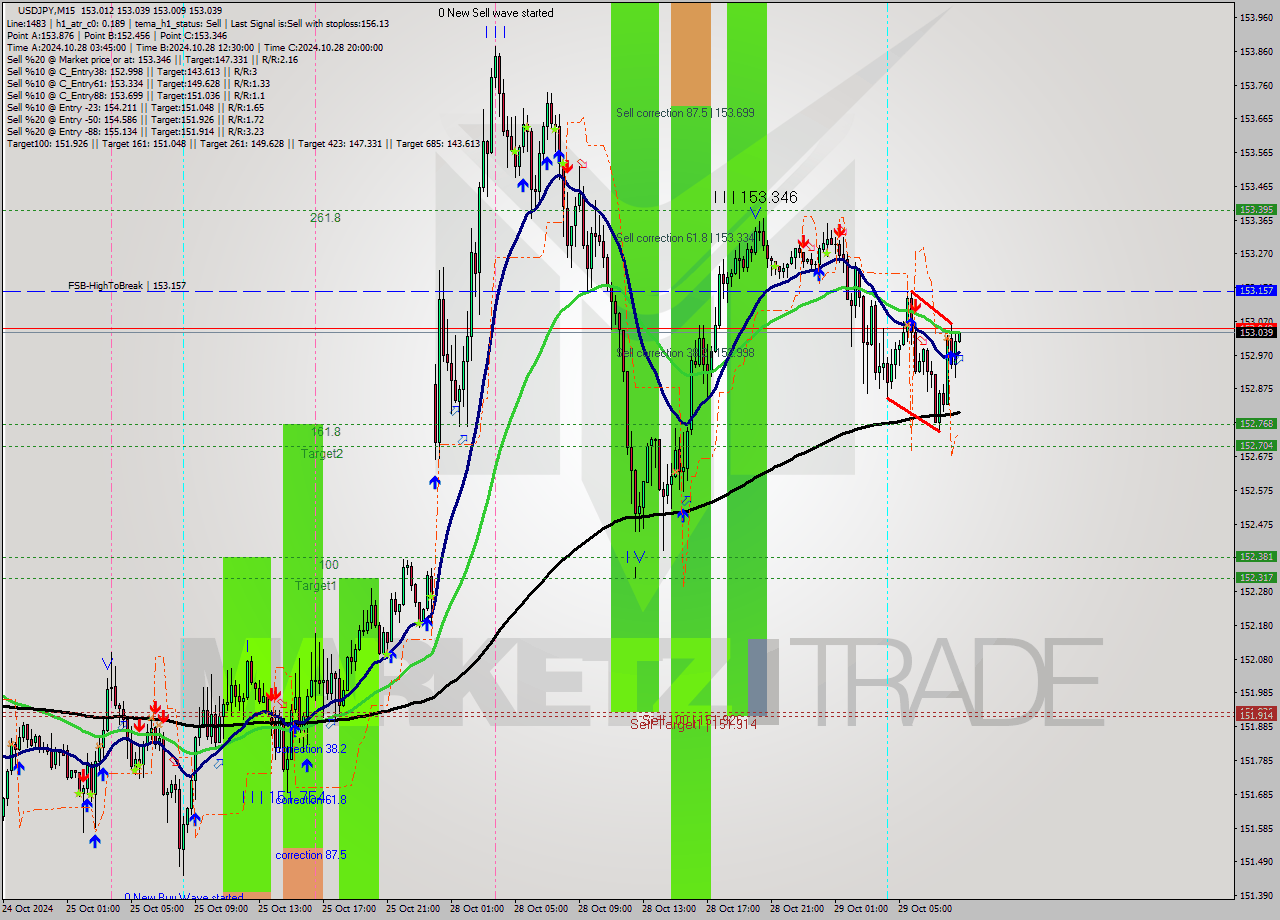Select the 'Sell correction 61.8 | 153.334' label
Screen dimensions: 1280x920
point(685,238)
